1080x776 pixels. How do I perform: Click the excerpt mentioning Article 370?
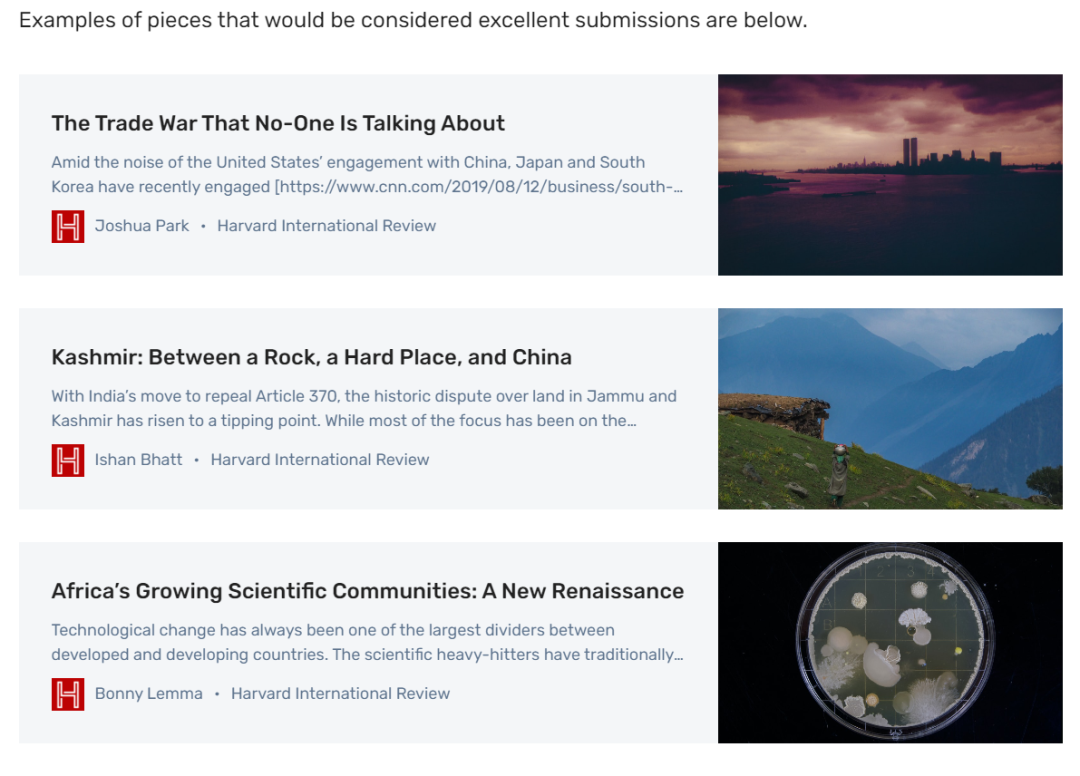click(x=364, y=408)
